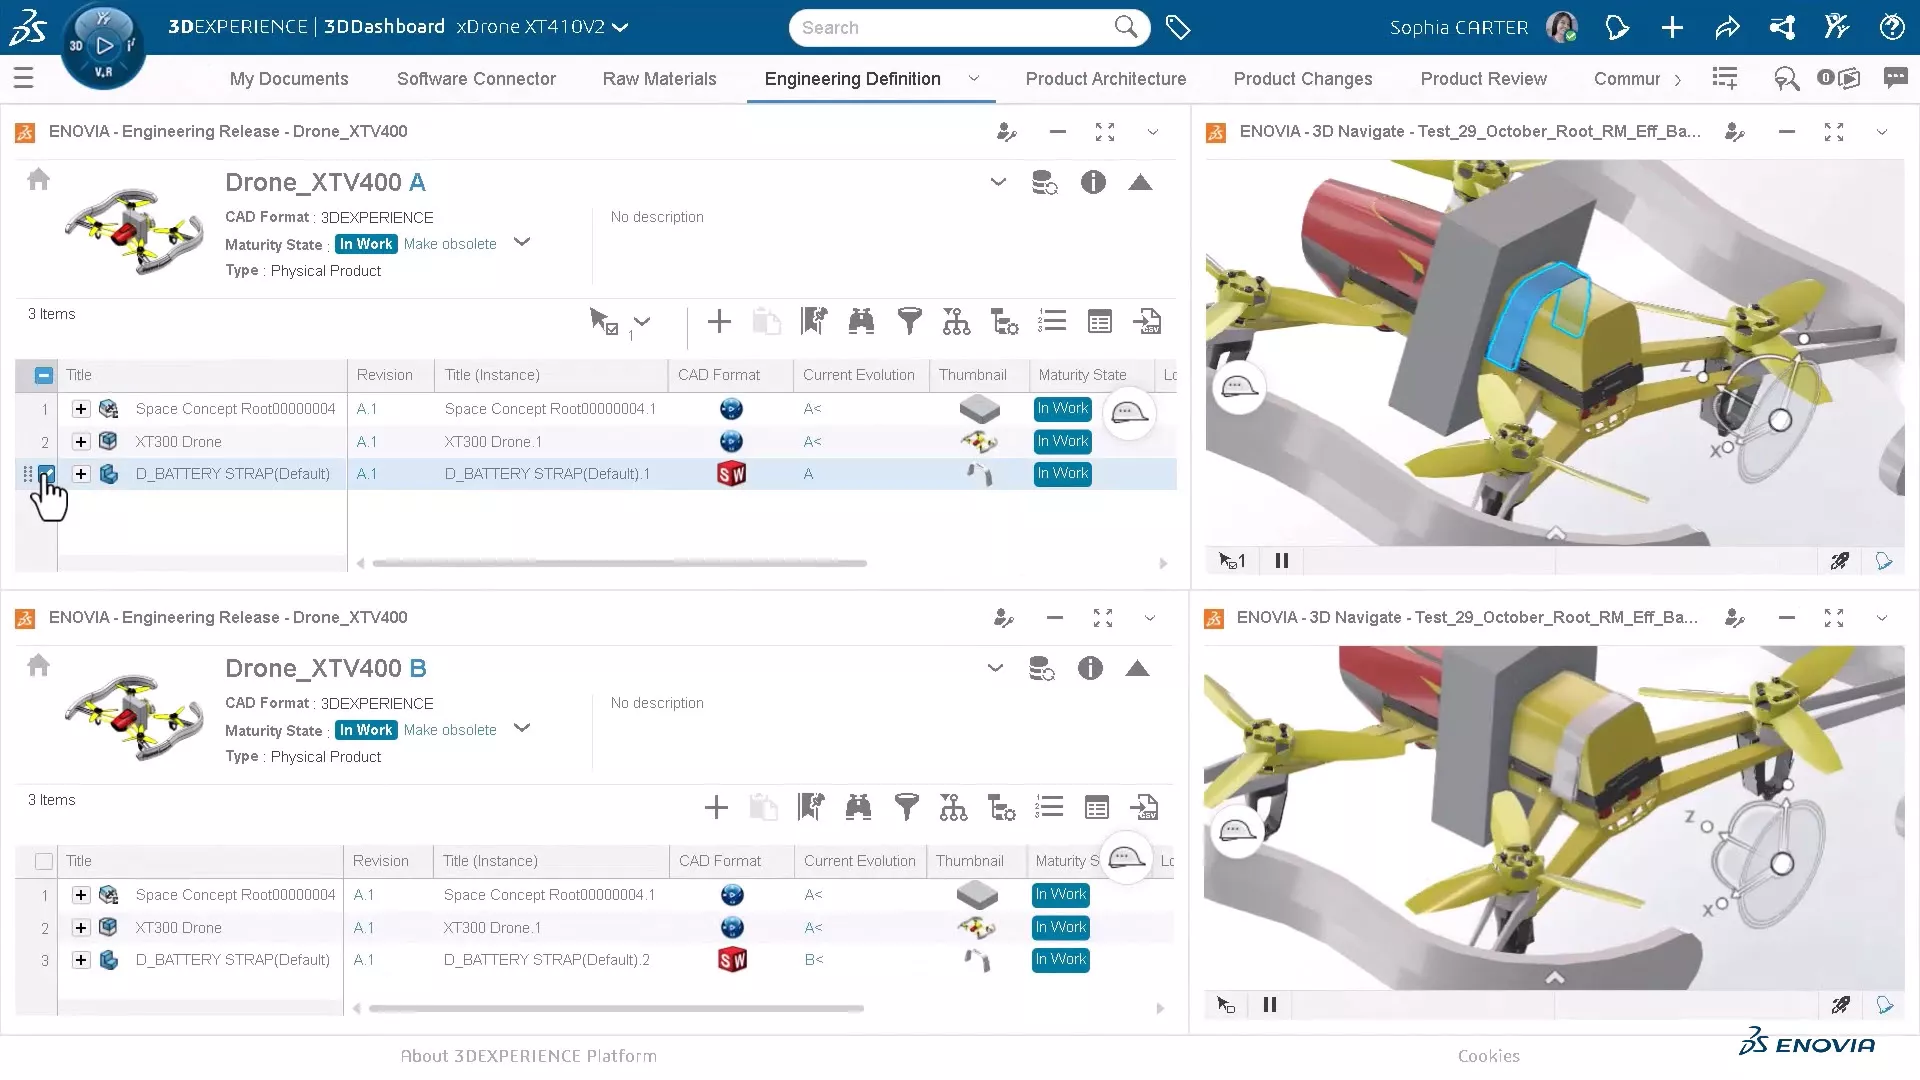1920x1080 pixels.
Task: Click the structure tree icon in upper toolbar
Action: (x=956, y=322)
